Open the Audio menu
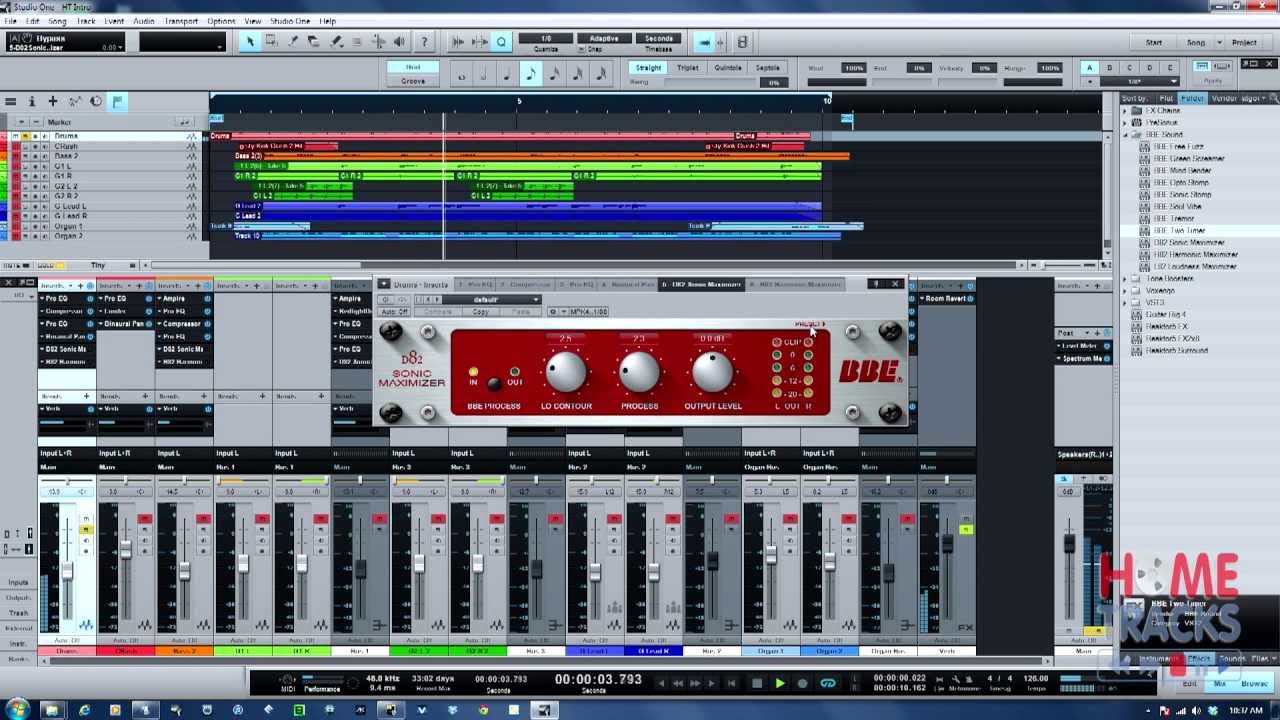Image resolution: width=1280 pixels, height=720 pixels. coord(144,21)
